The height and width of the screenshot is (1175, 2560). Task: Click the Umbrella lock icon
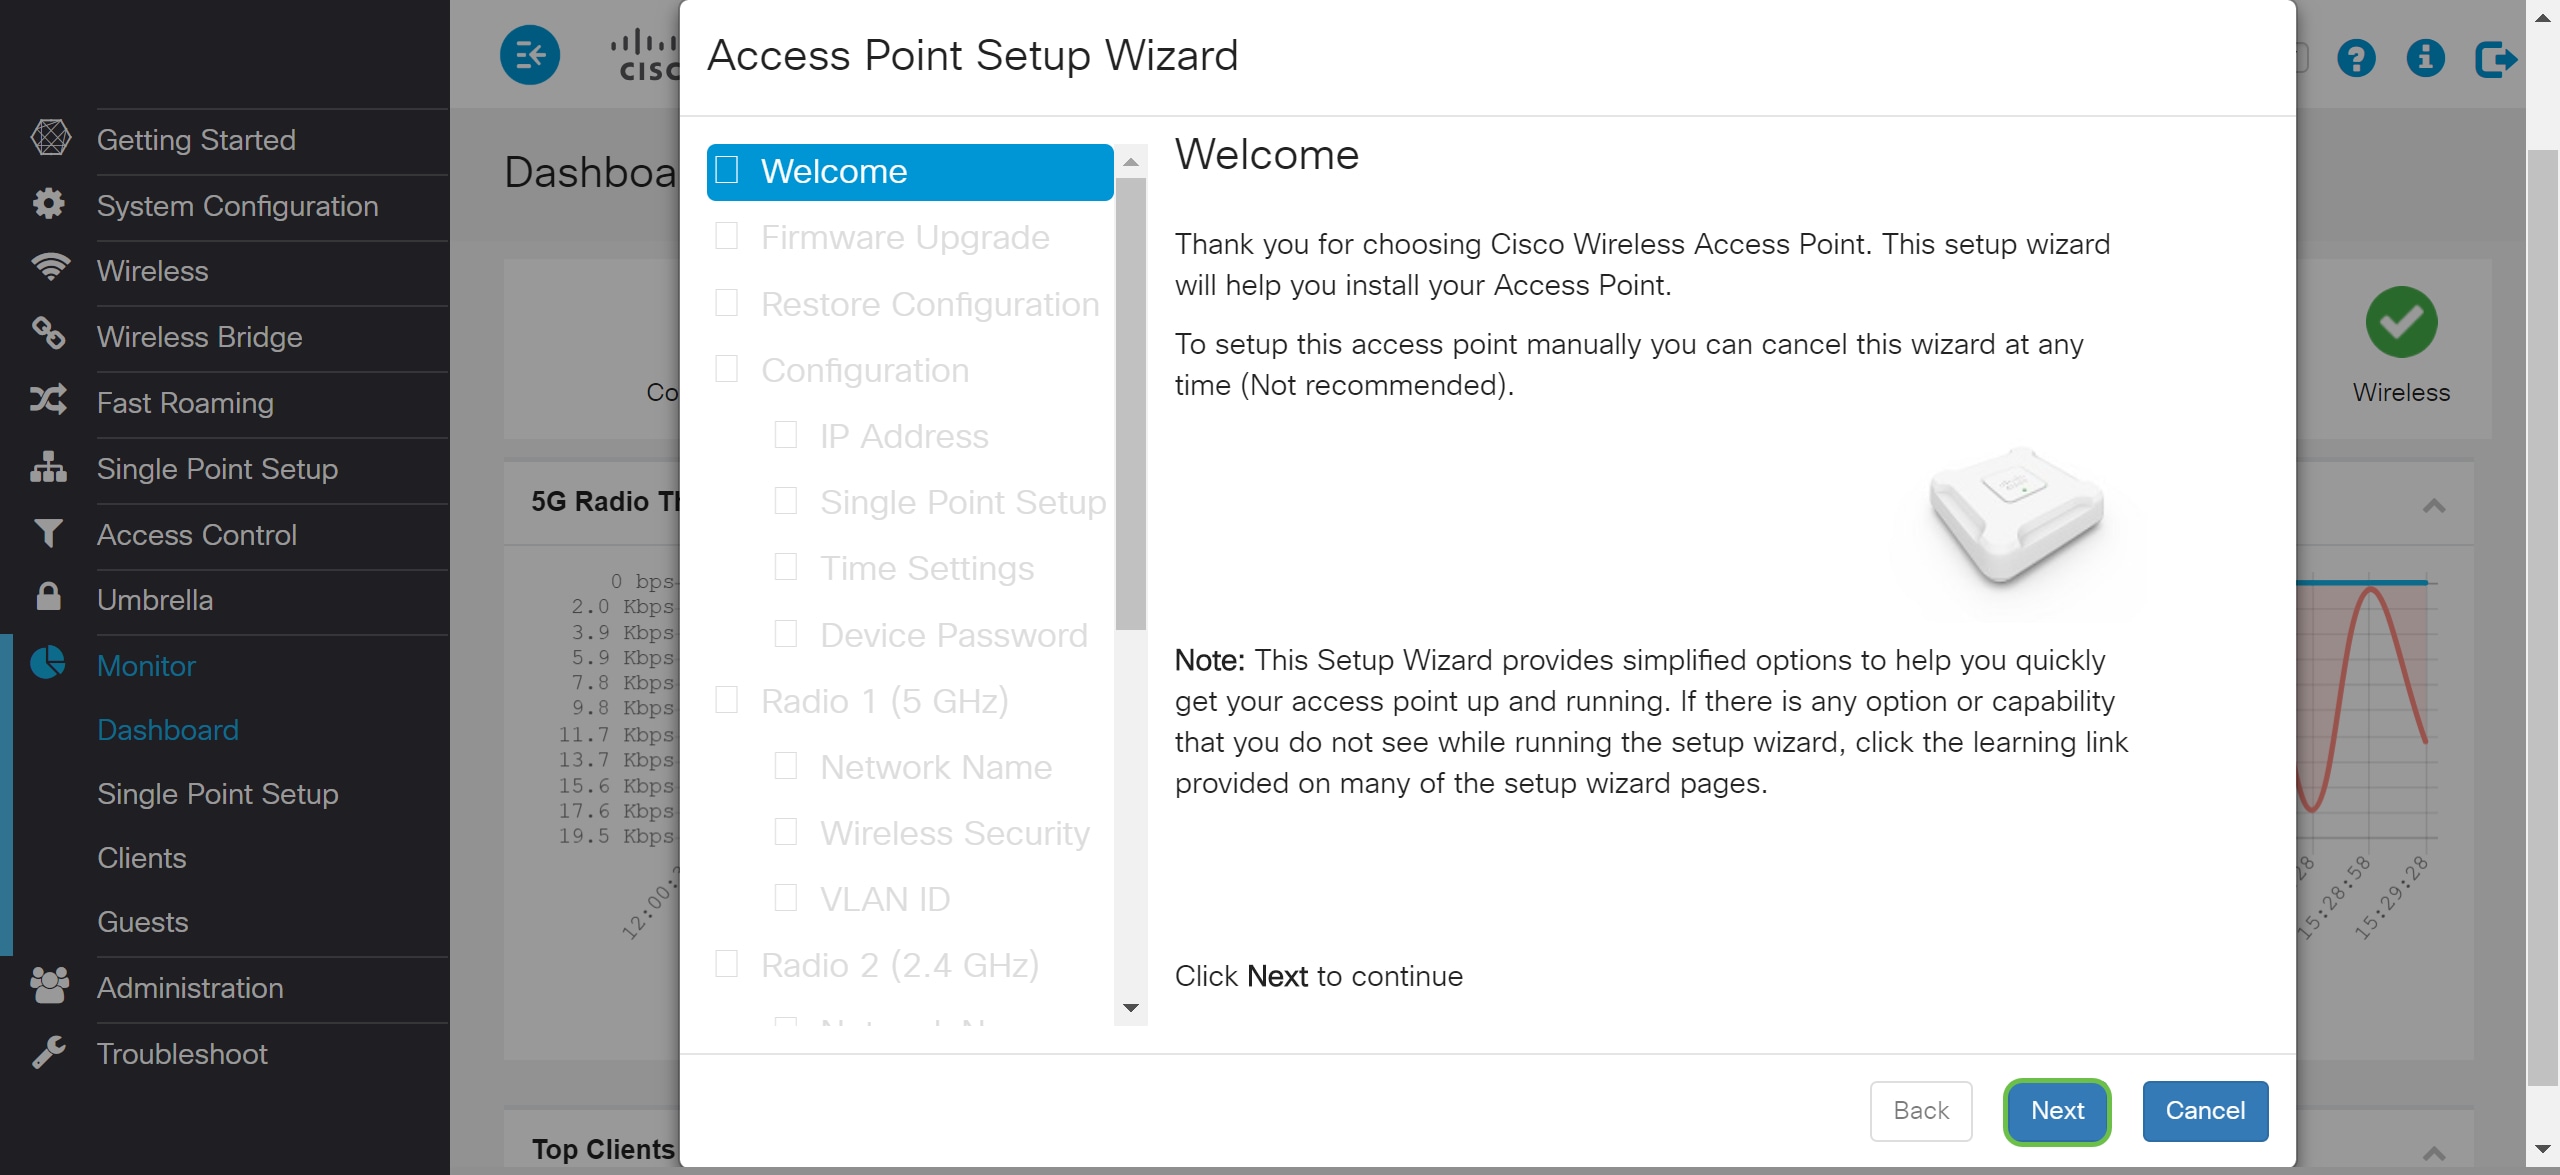[x=48, y=597]
